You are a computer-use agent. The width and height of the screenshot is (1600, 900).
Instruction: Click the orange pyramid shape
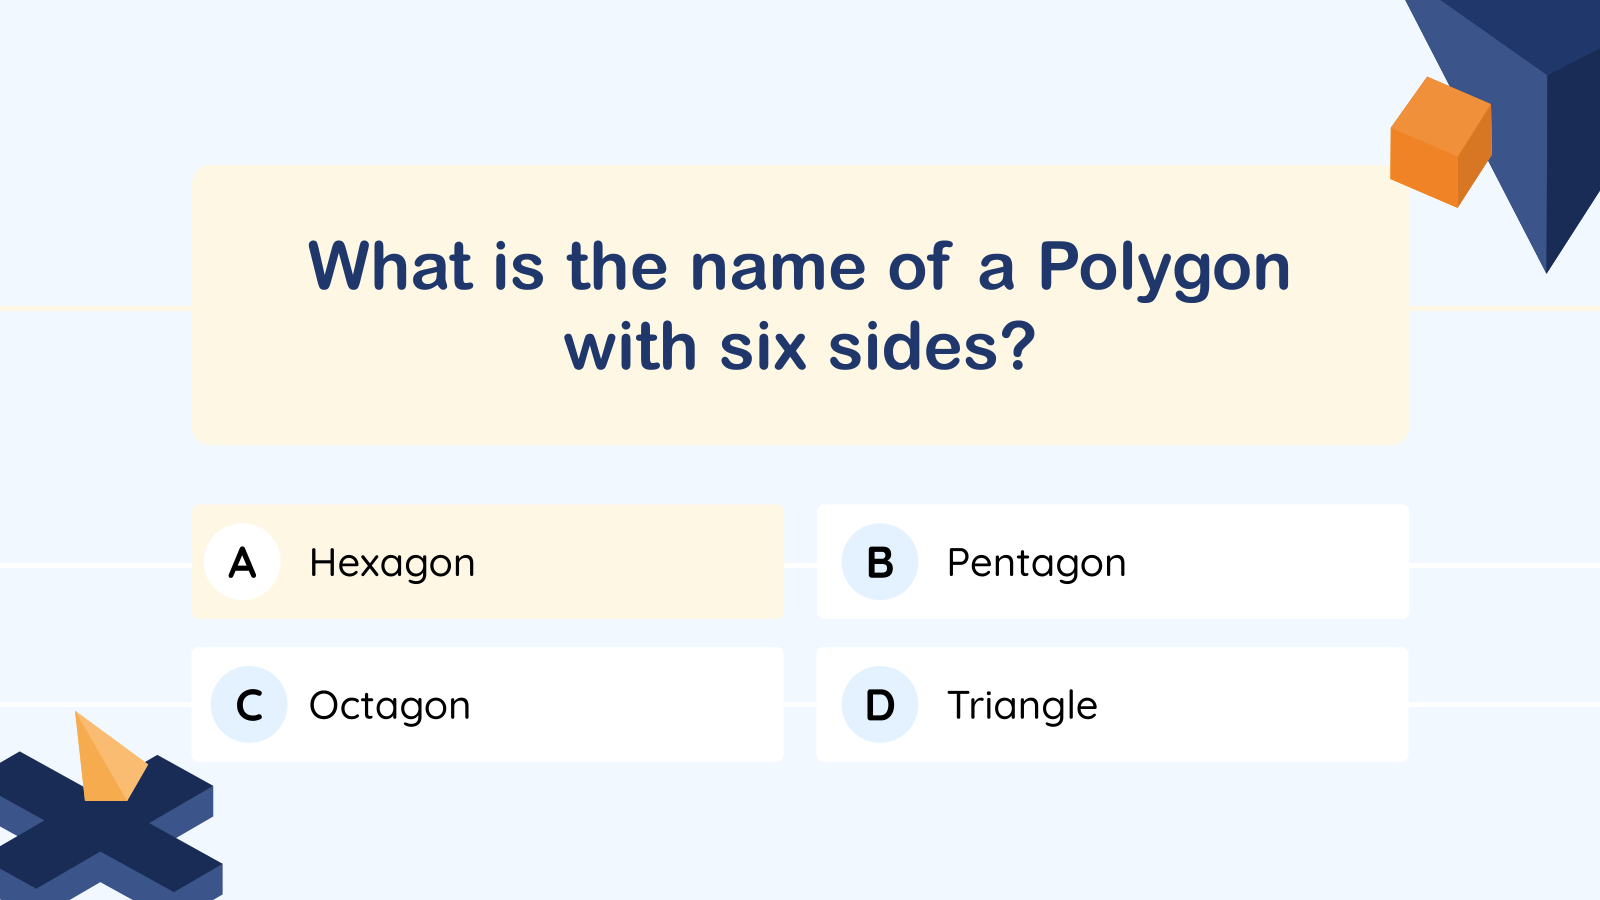point(107,762)
